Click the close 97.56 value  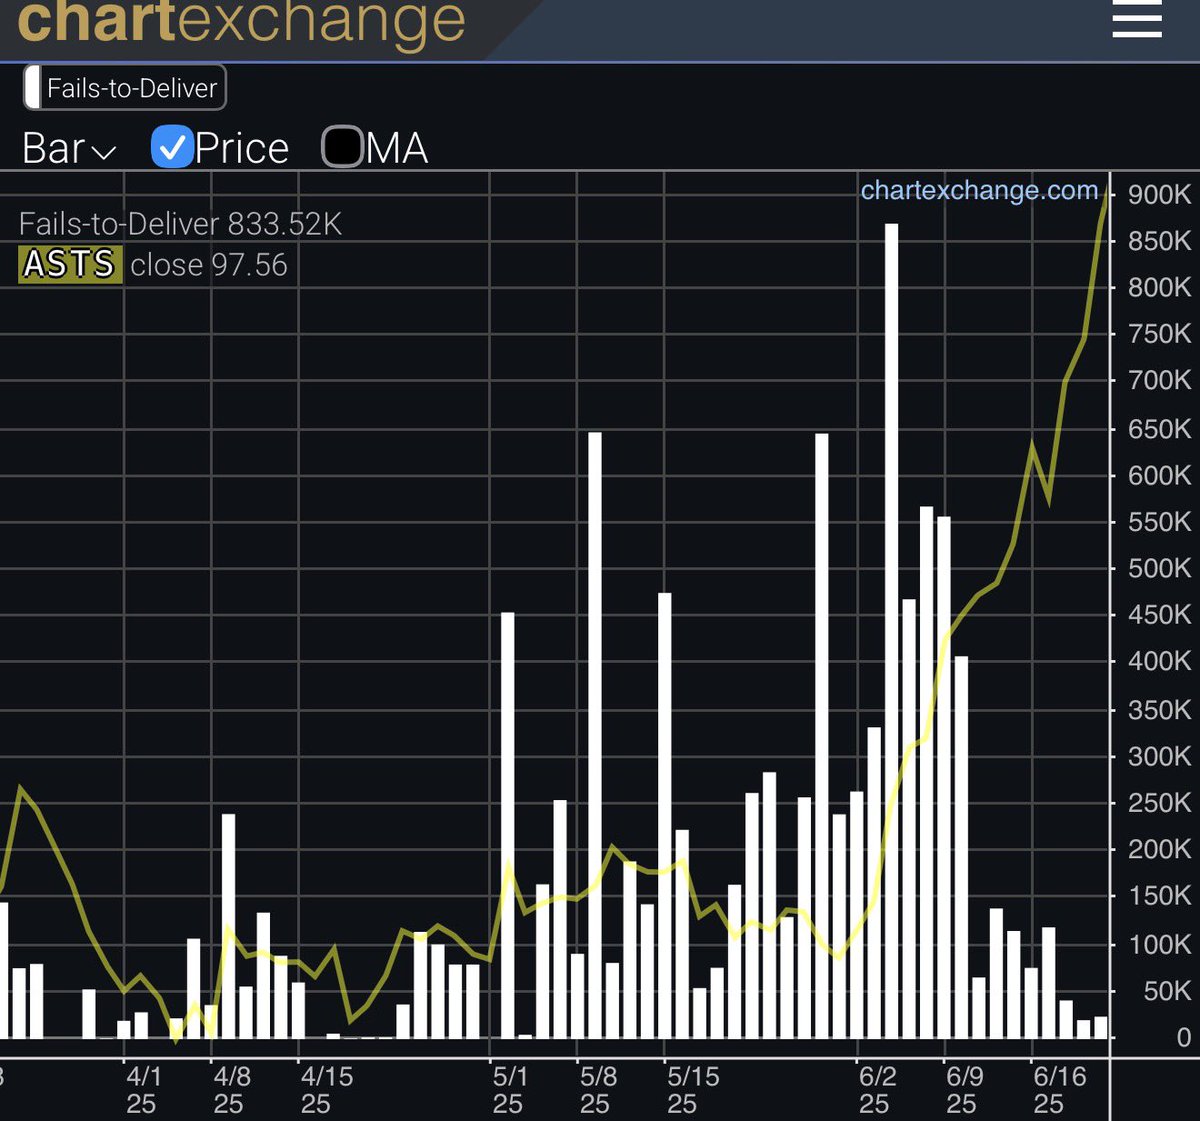coord(209,265)
